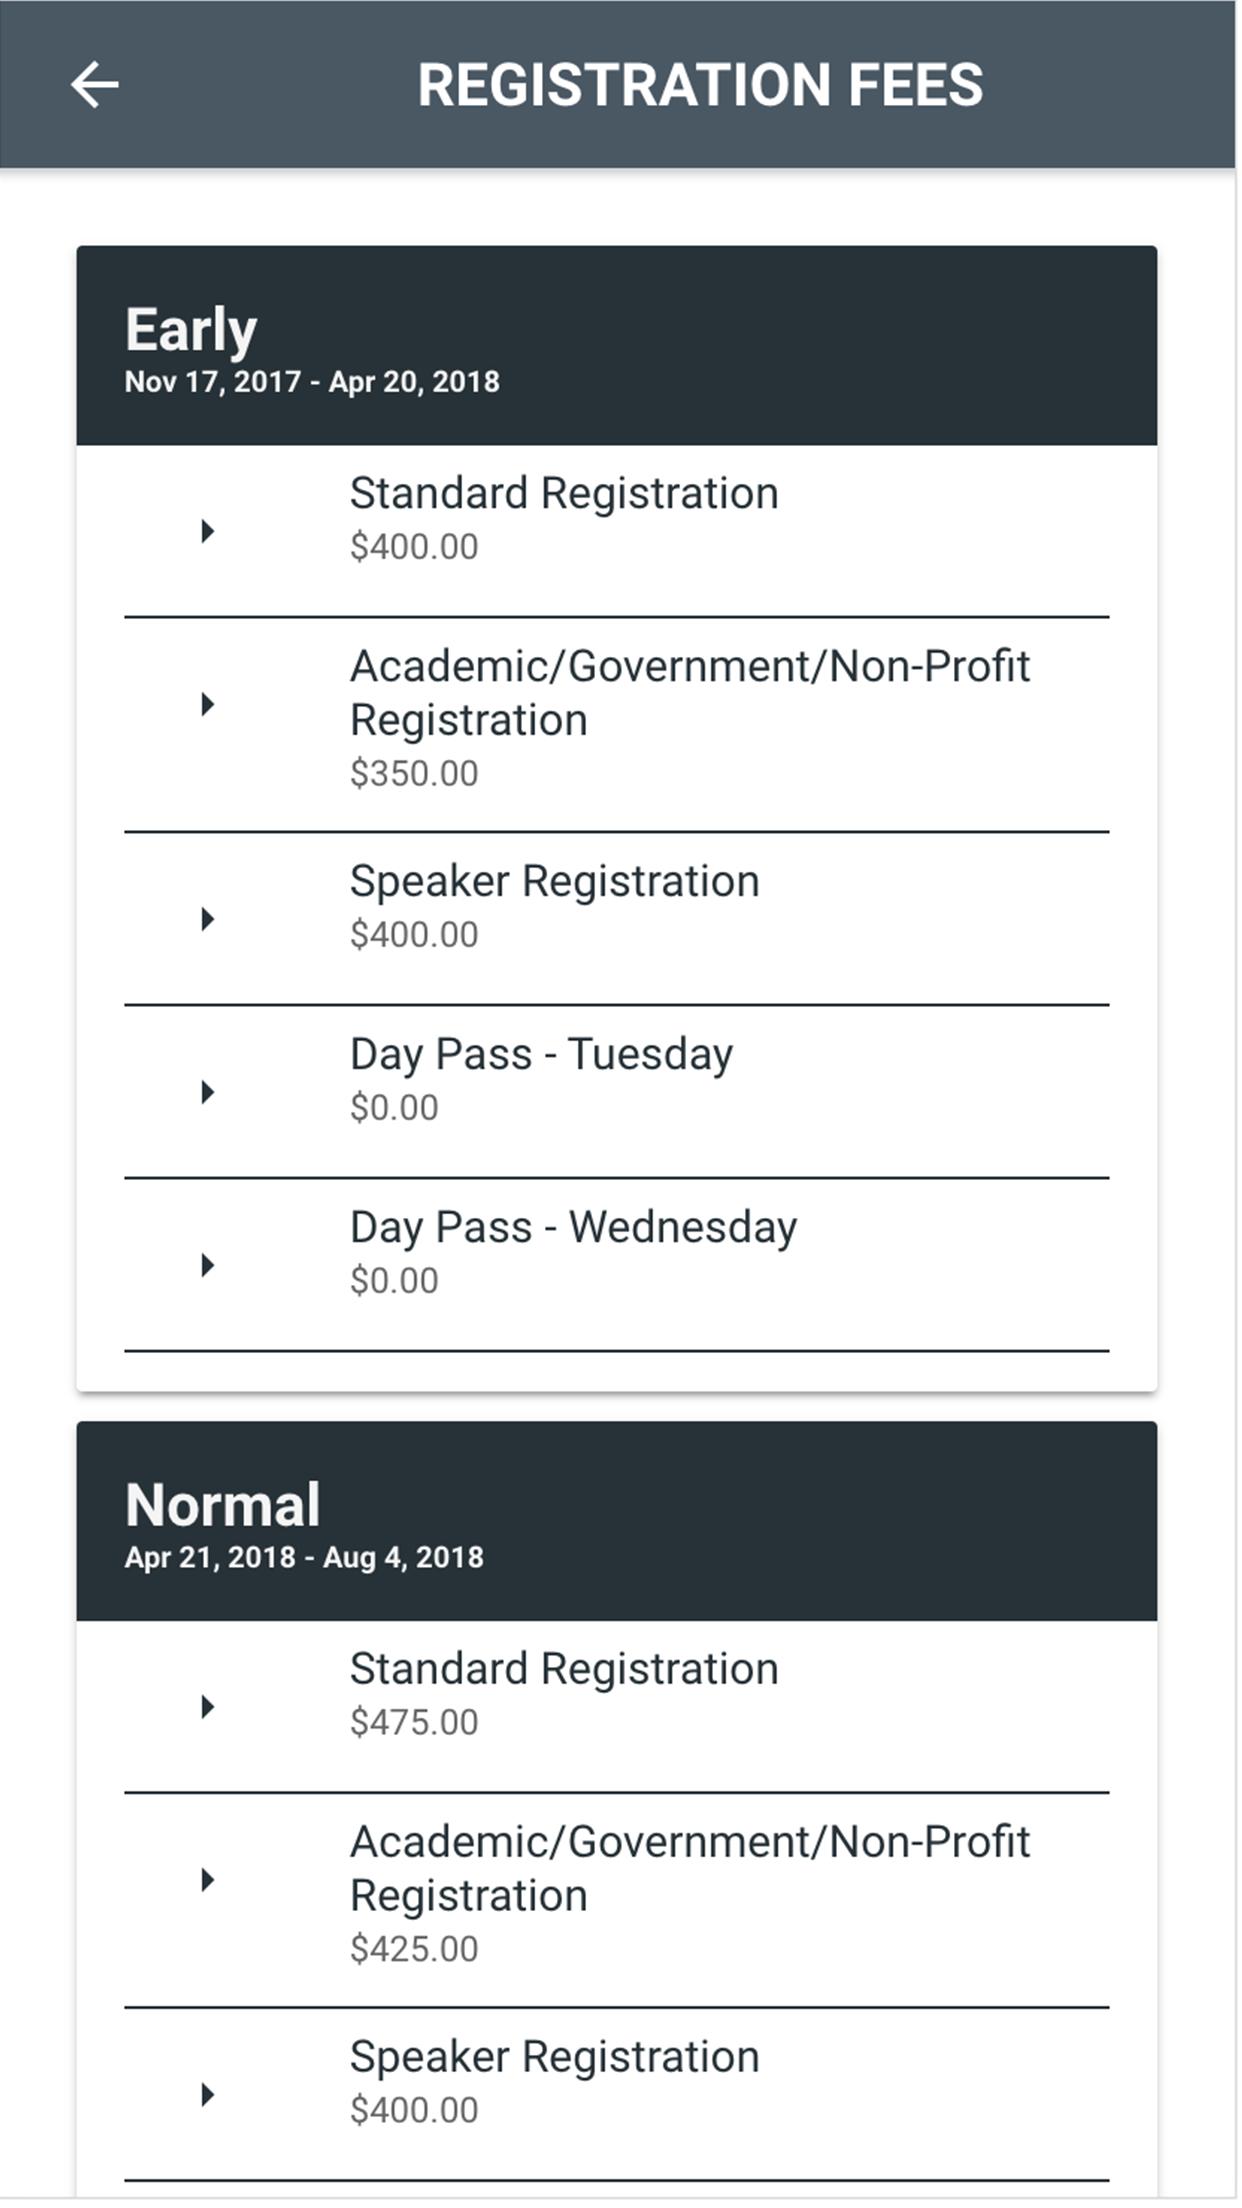The height and width of the screenshot is (2208, 1242).
Task: Click the Early section header
Action: click(616, 346)
